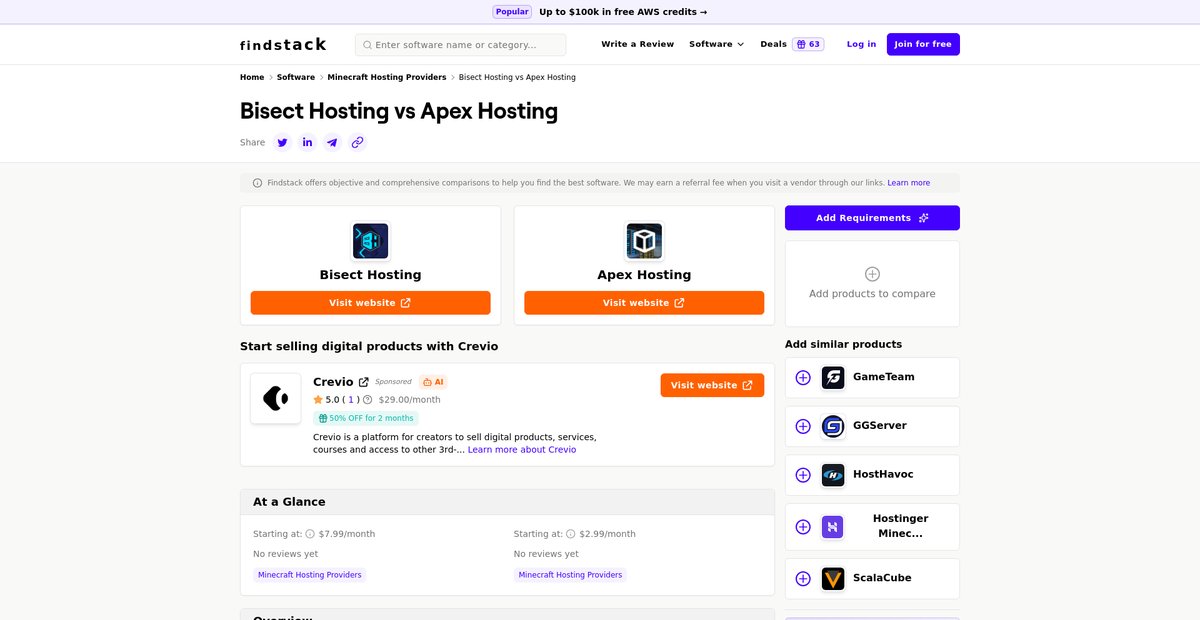Screen dimensions: 1200x620
Task: Click the $7.99/month starting price
Action: pyautogui.click(x=347, y=534)
